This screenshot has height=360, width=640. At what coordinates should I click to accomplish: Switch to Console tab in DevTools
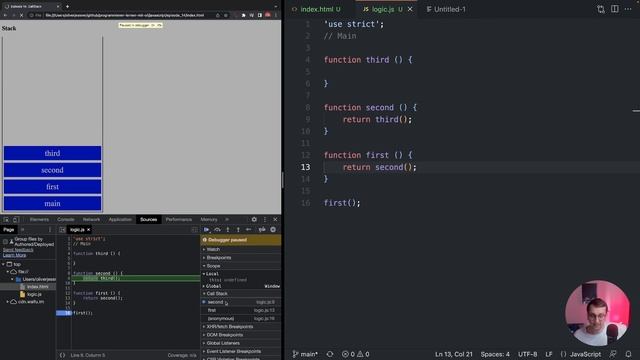66,220
